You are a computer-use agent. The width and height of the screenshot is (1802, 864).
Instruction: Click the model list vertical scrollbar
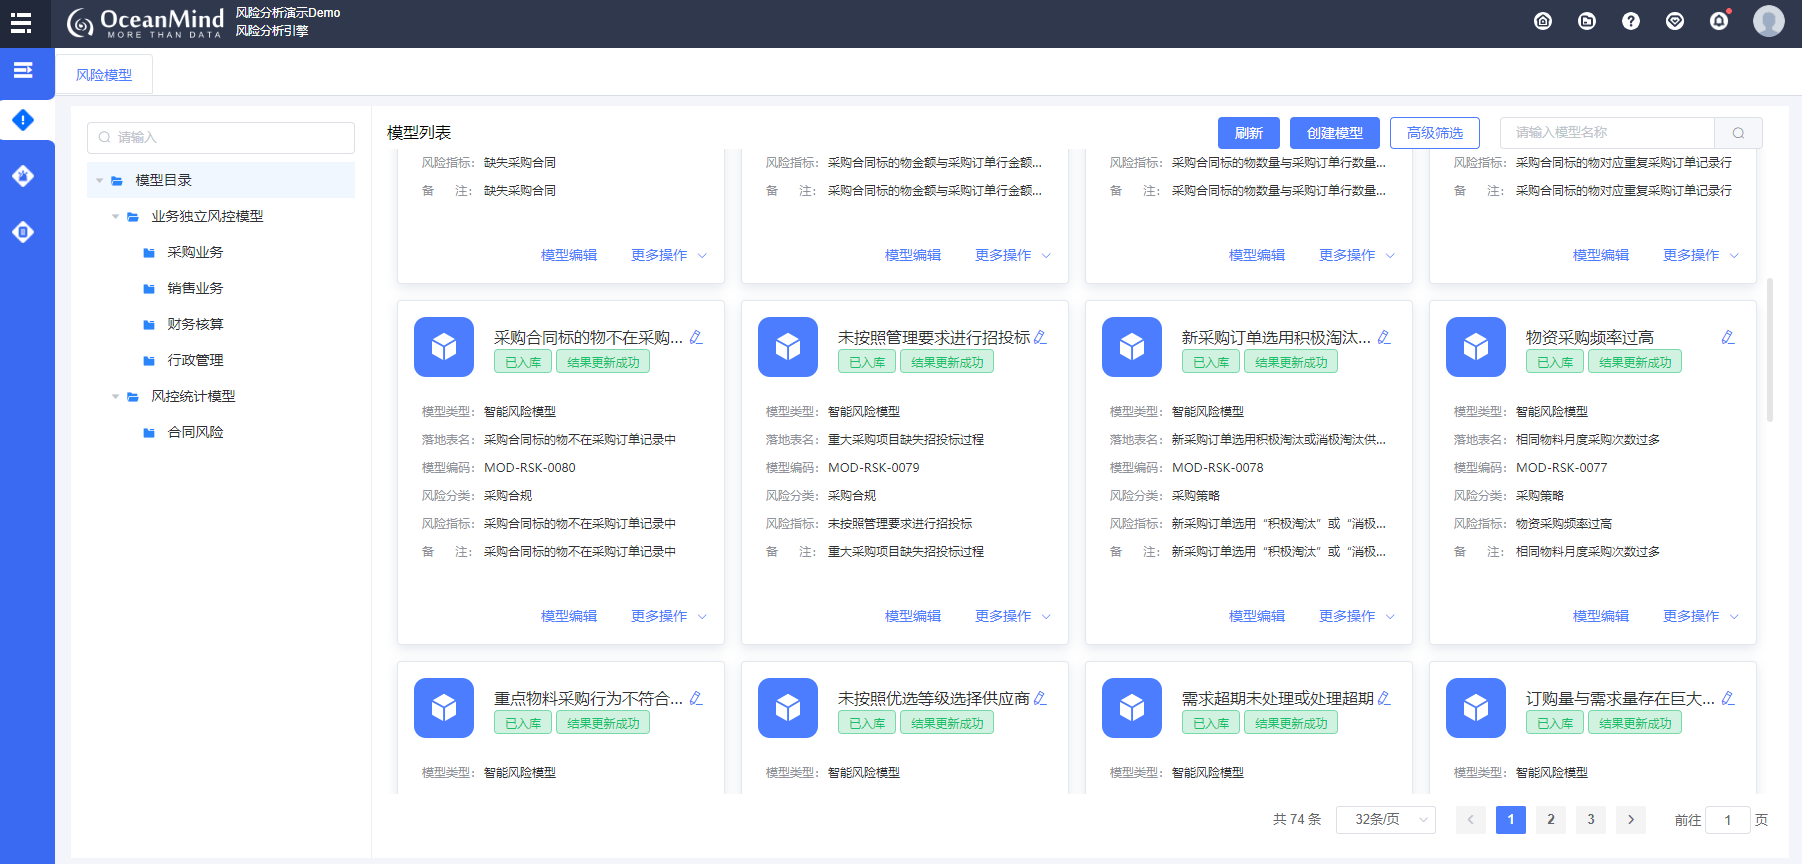1770,350
